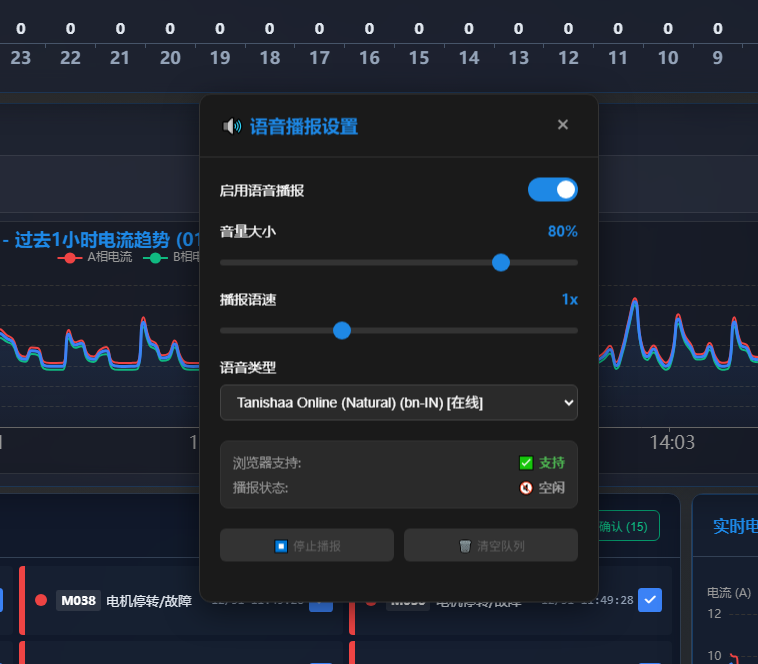
Task: Open the 实时电 panel header
Action: point(735,525)
